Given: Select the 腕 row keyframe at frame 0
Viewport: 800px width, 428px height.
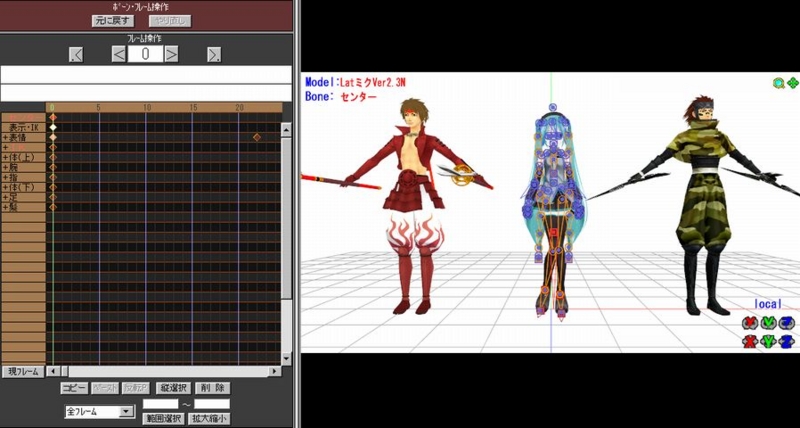Looking at the screenshot, I should (53, 167).
